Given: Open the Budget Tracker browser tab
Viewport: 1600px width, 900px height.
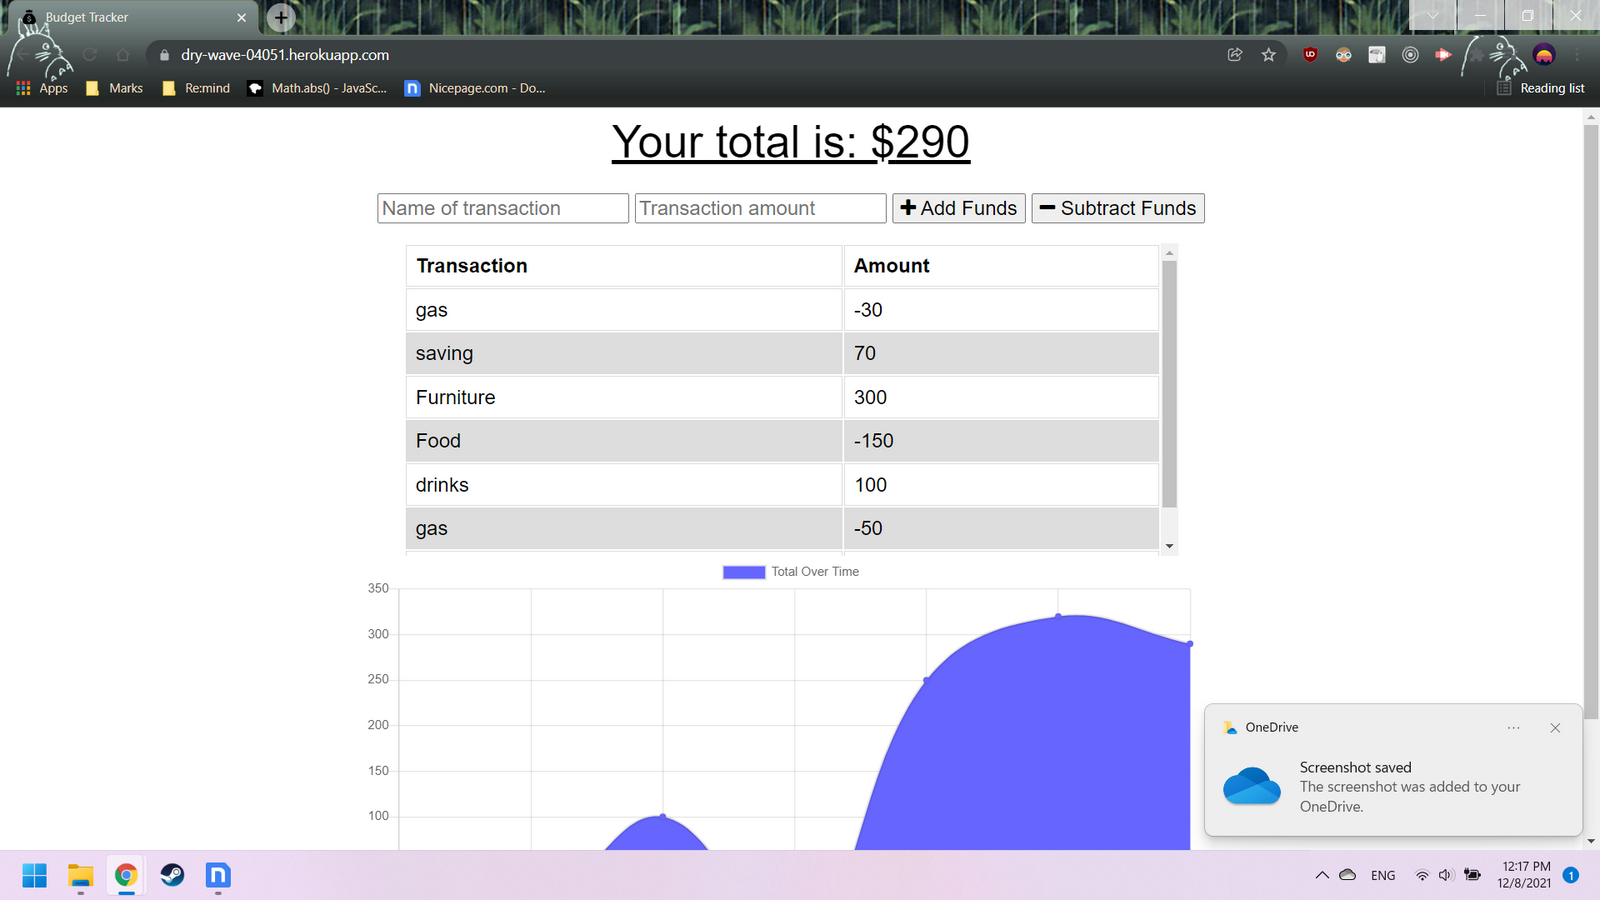Looking at the screenshot, I should pos(130,18).
